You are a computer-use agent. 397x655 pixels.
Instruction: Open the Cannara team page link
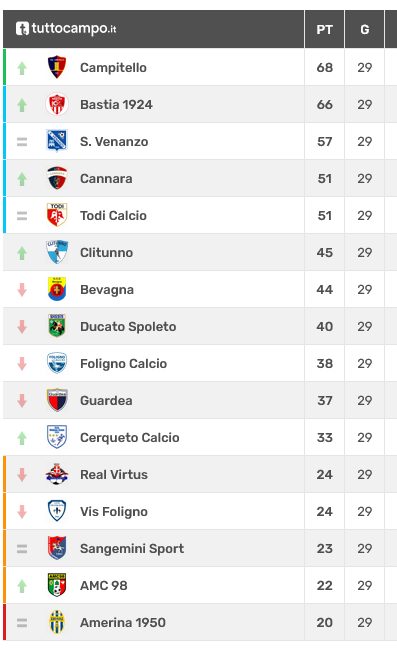coord(106,179)
